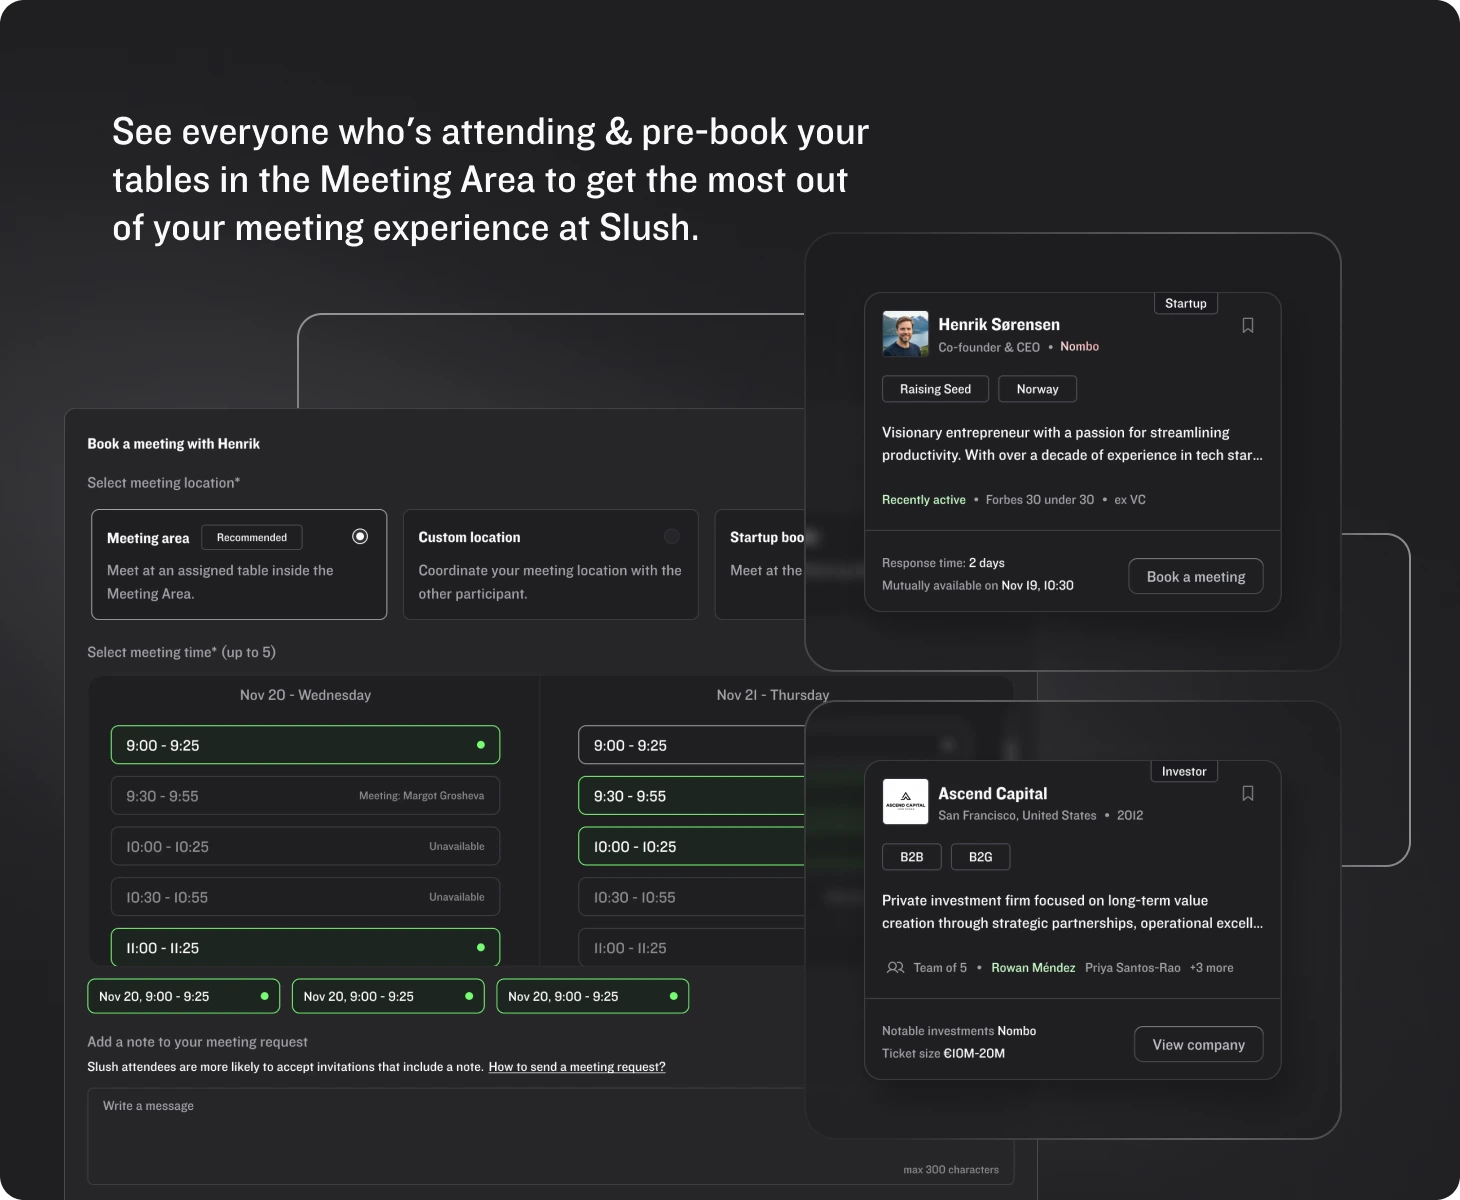
Task: Click the Ticket size €10M-20M text
Action: click(x=943, y=1053)
